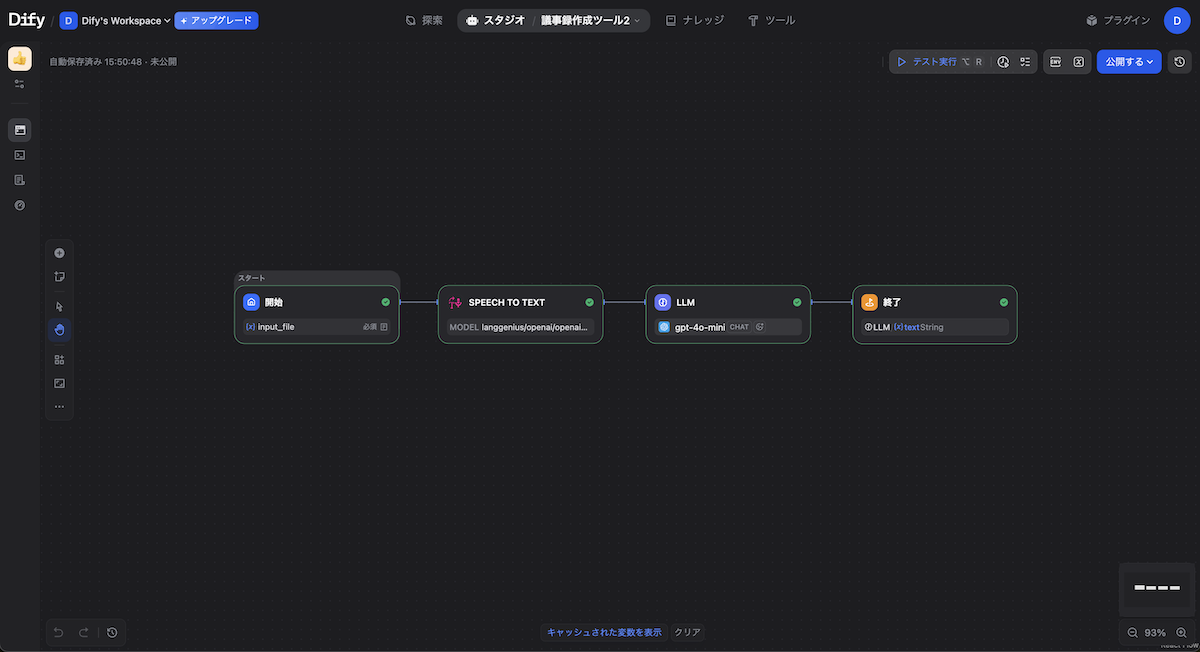Screen dimensions: 1200x652
Task: Open the logs sidebar icon
Action: [19, 180]
